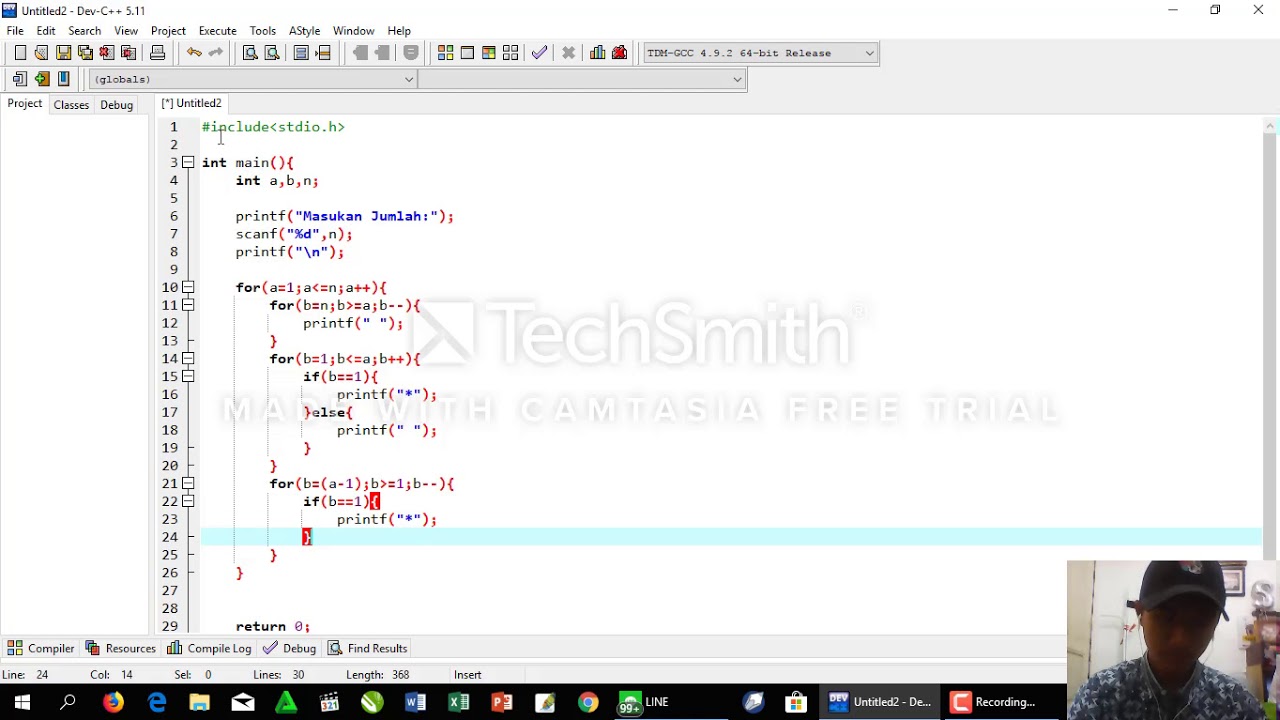Open the AStyle menu

click(304, 30)
